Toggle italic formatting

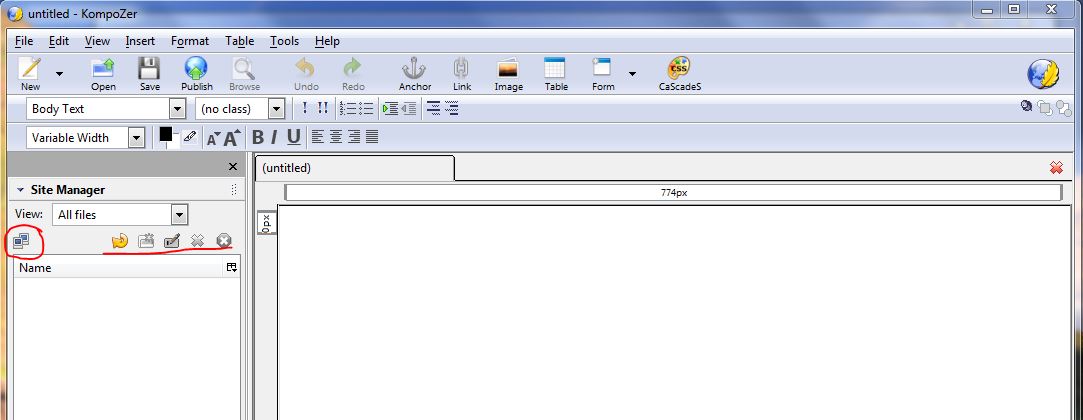[x=274, y=137]
